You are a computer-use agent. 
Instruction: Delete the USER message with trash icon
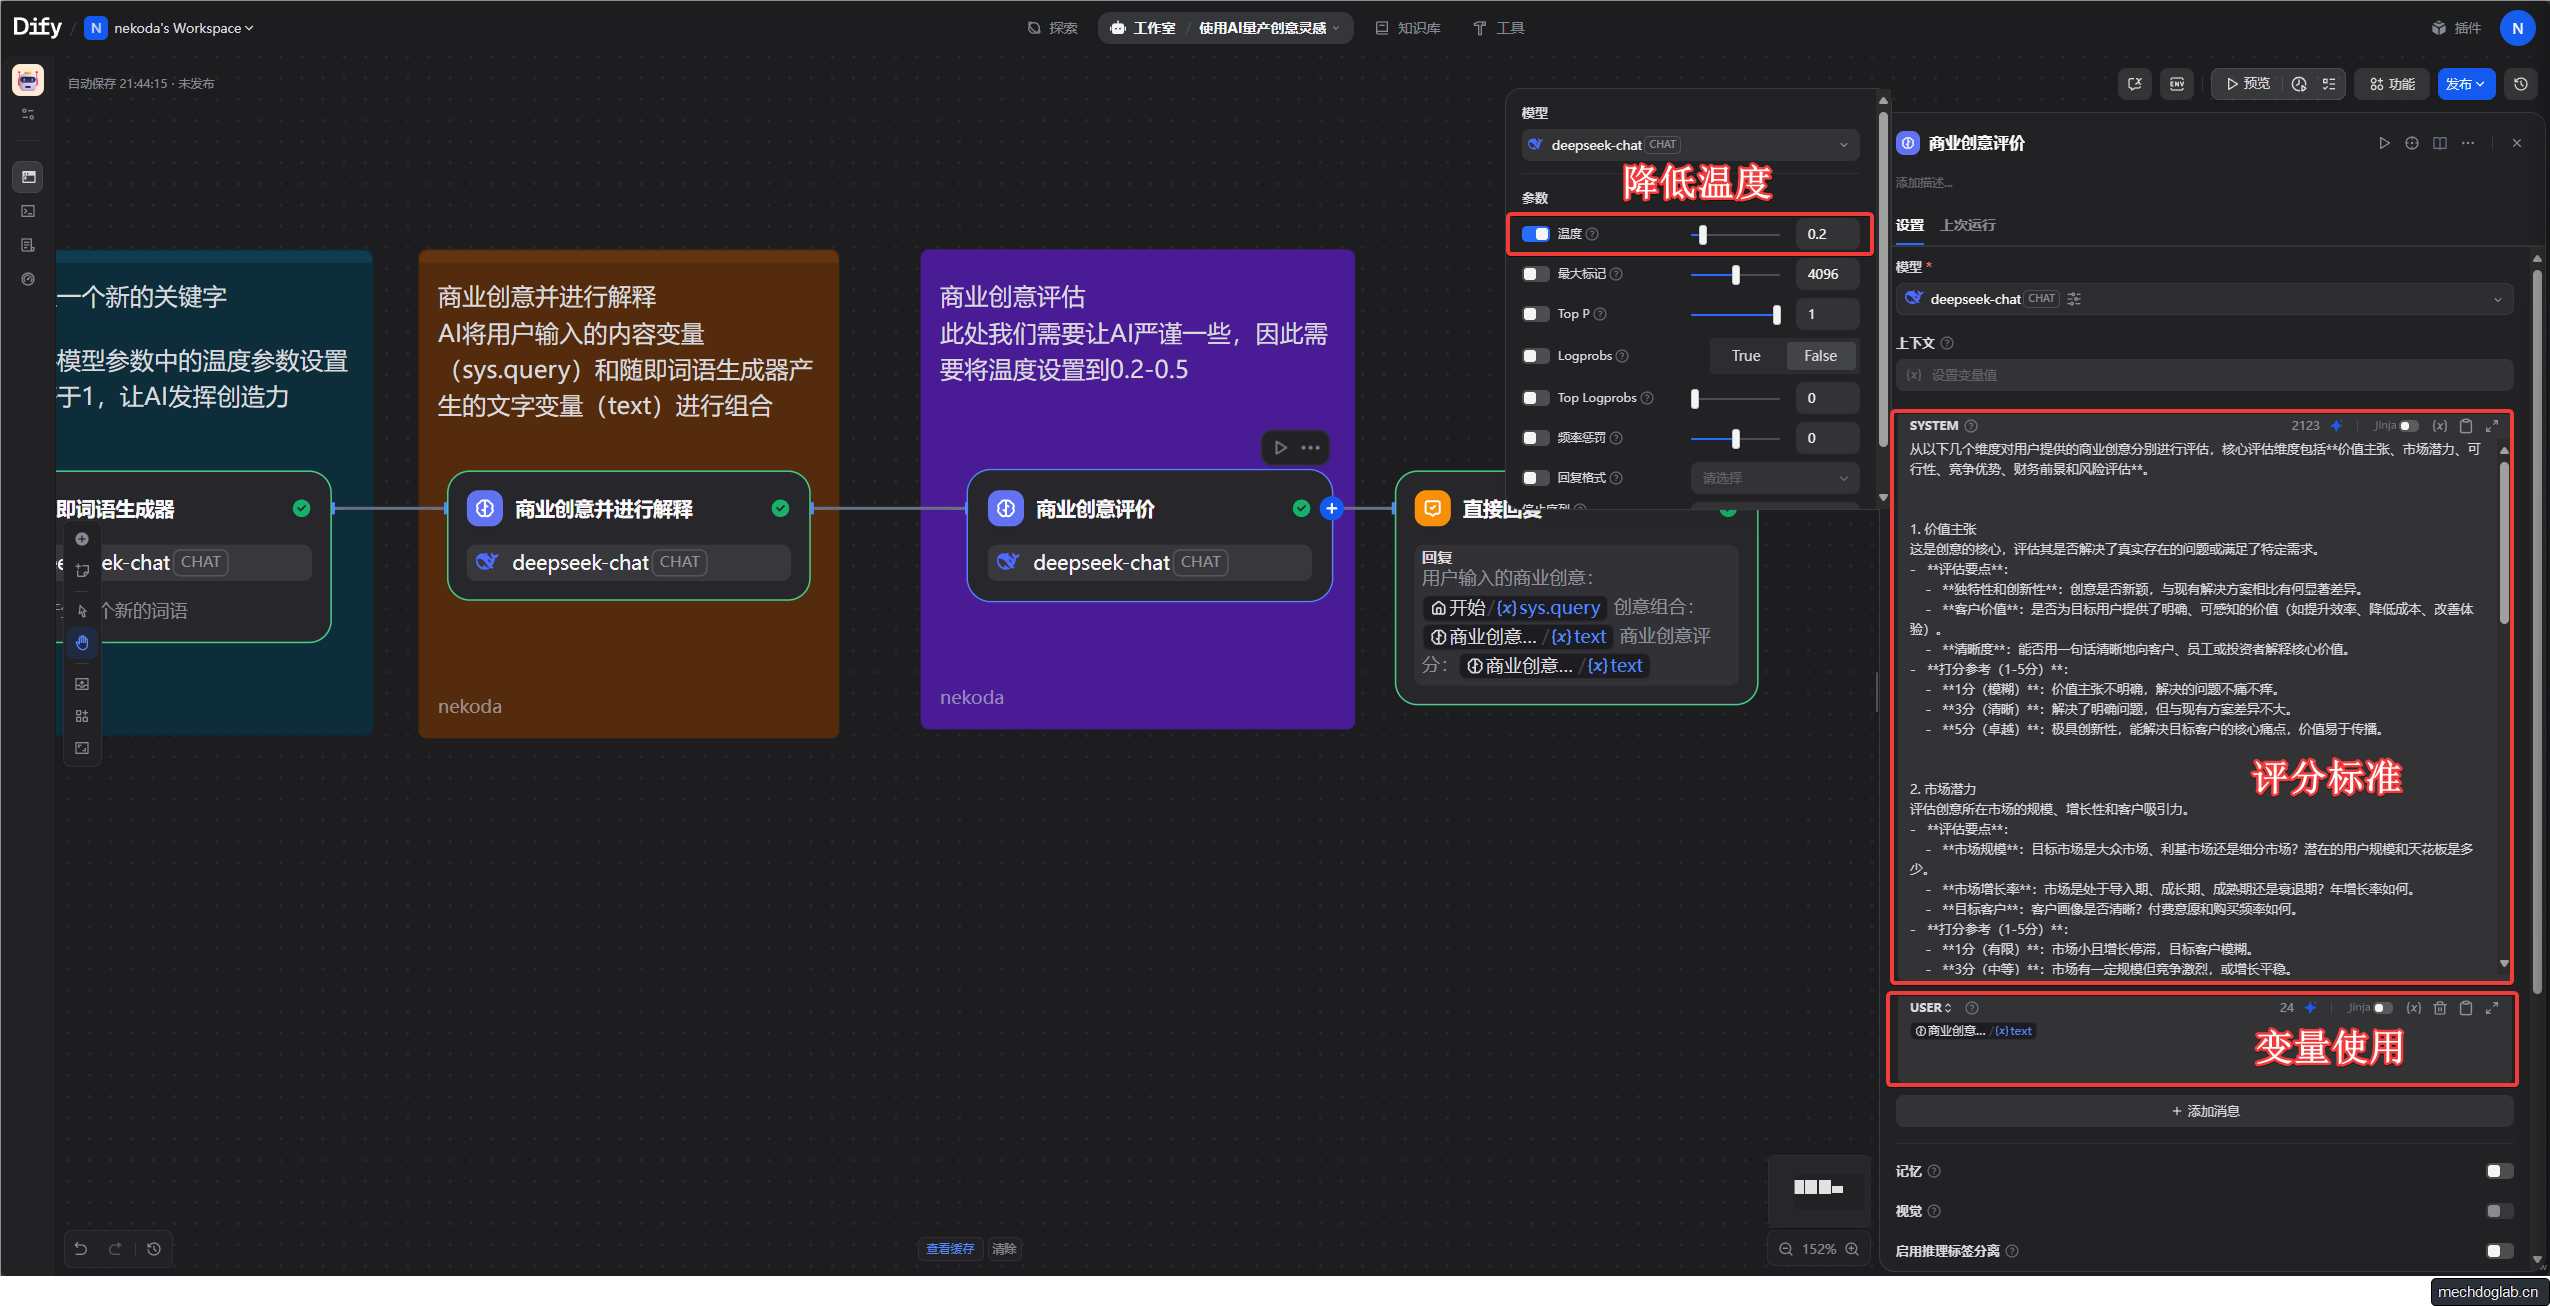tap(2440, 1008)
